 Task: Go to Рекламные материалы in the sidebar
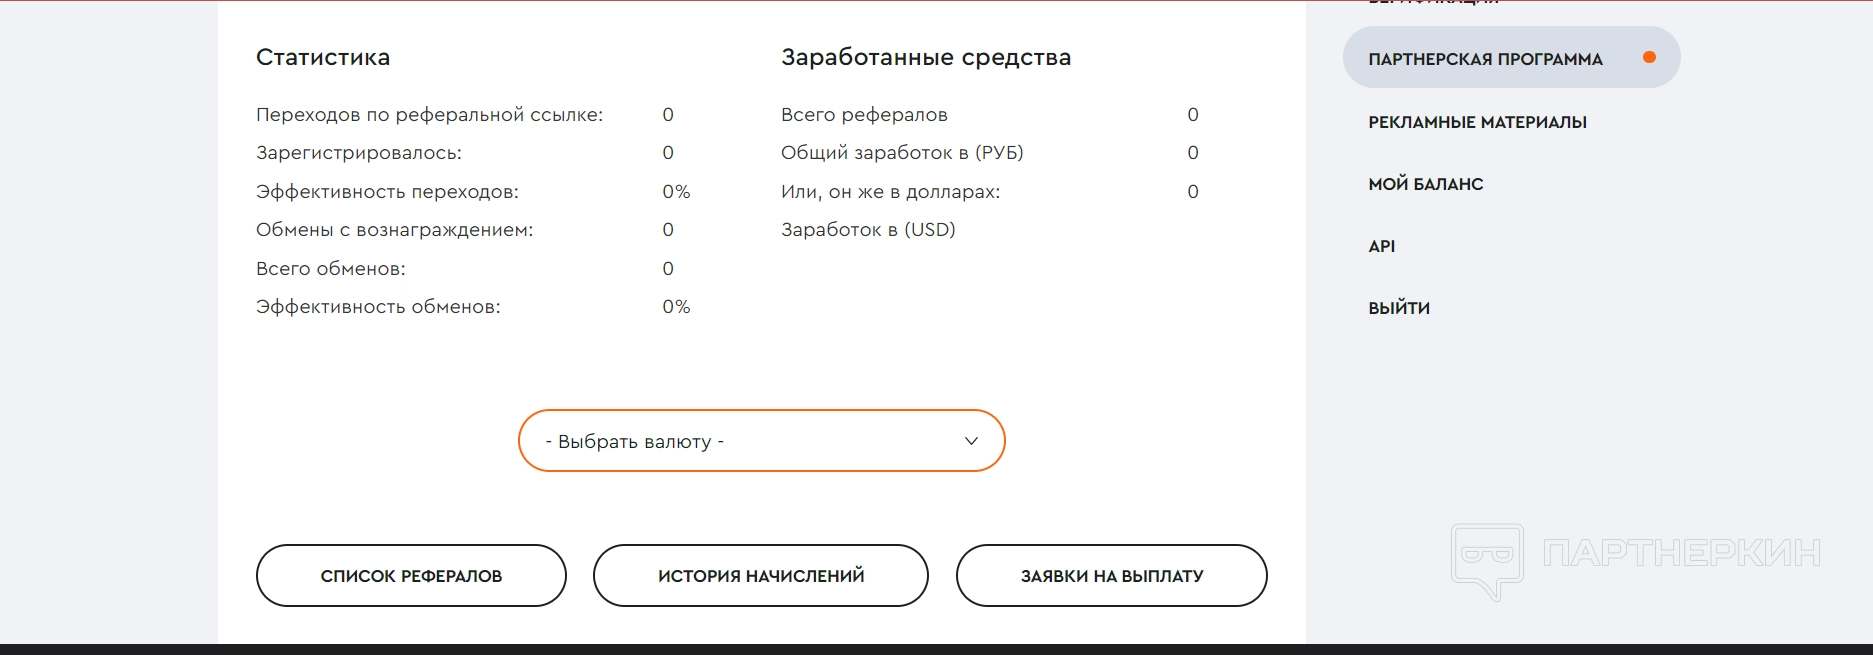click(1477, 122)
